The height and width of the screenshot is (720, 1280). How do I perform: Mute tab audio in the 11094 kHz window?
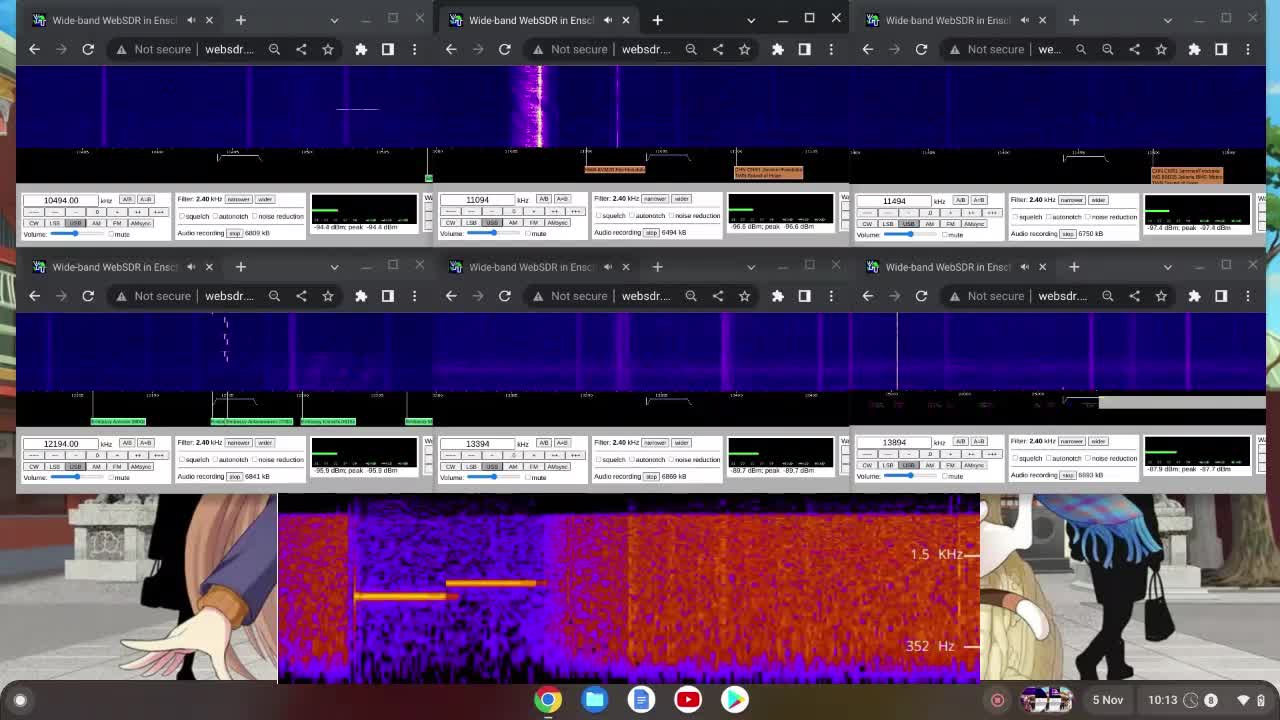608,20
